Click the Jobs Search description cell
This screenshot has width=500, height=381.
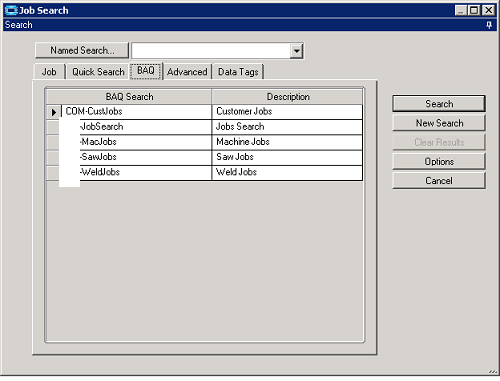point(287,127)
